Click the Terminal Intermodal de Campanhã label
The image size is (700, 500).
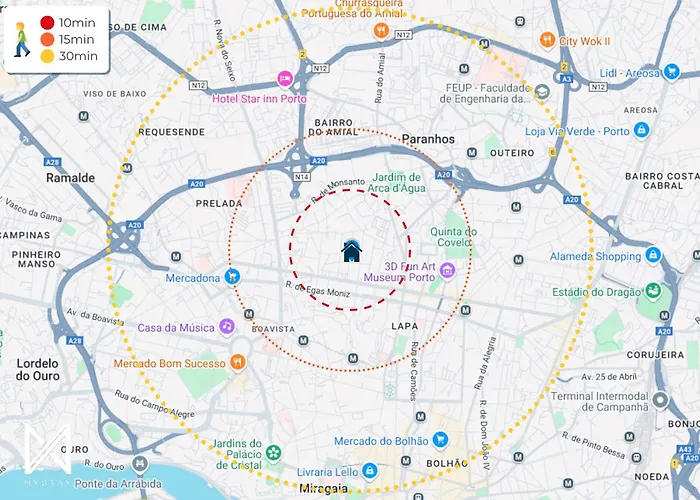tap(599, 401)
